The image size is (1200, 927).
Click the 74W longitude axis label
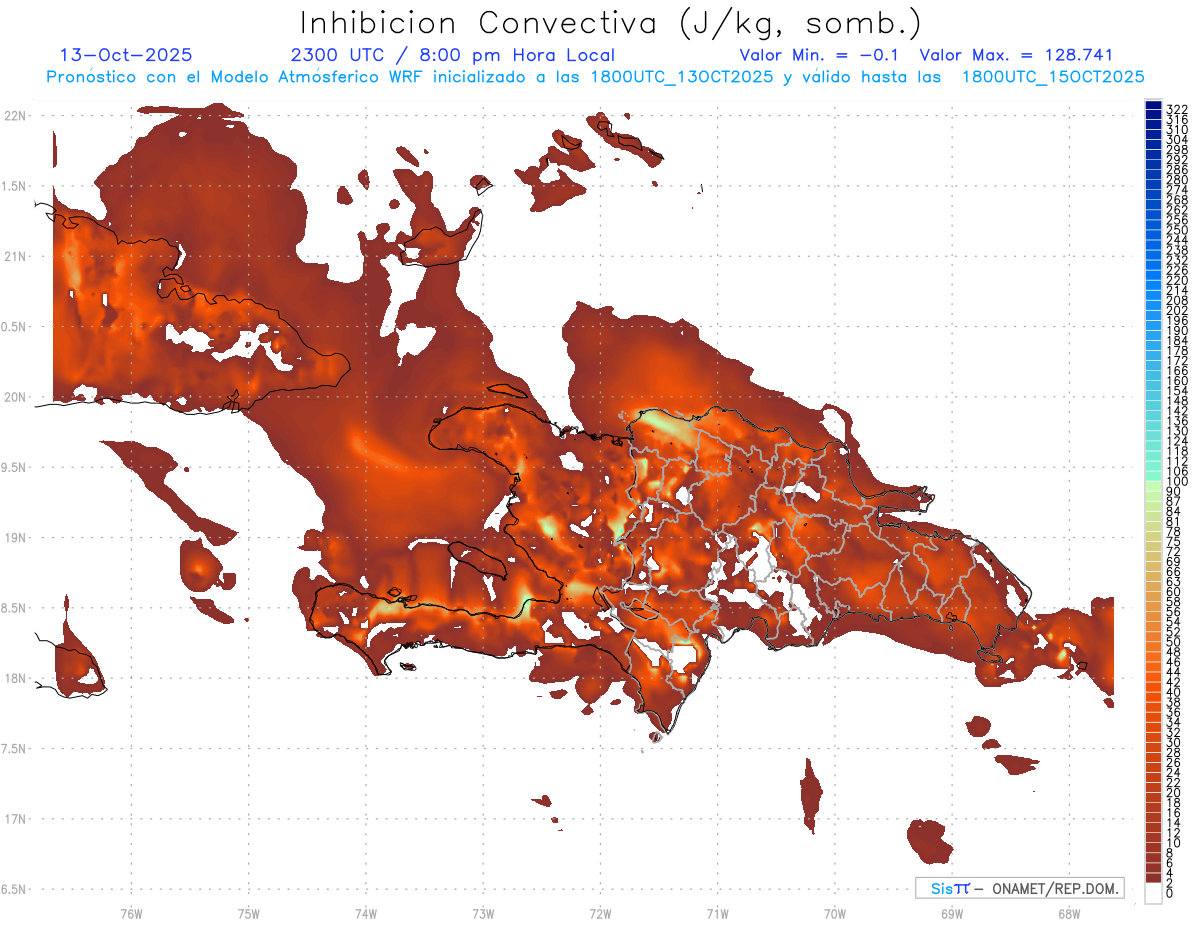click(366, 912)
